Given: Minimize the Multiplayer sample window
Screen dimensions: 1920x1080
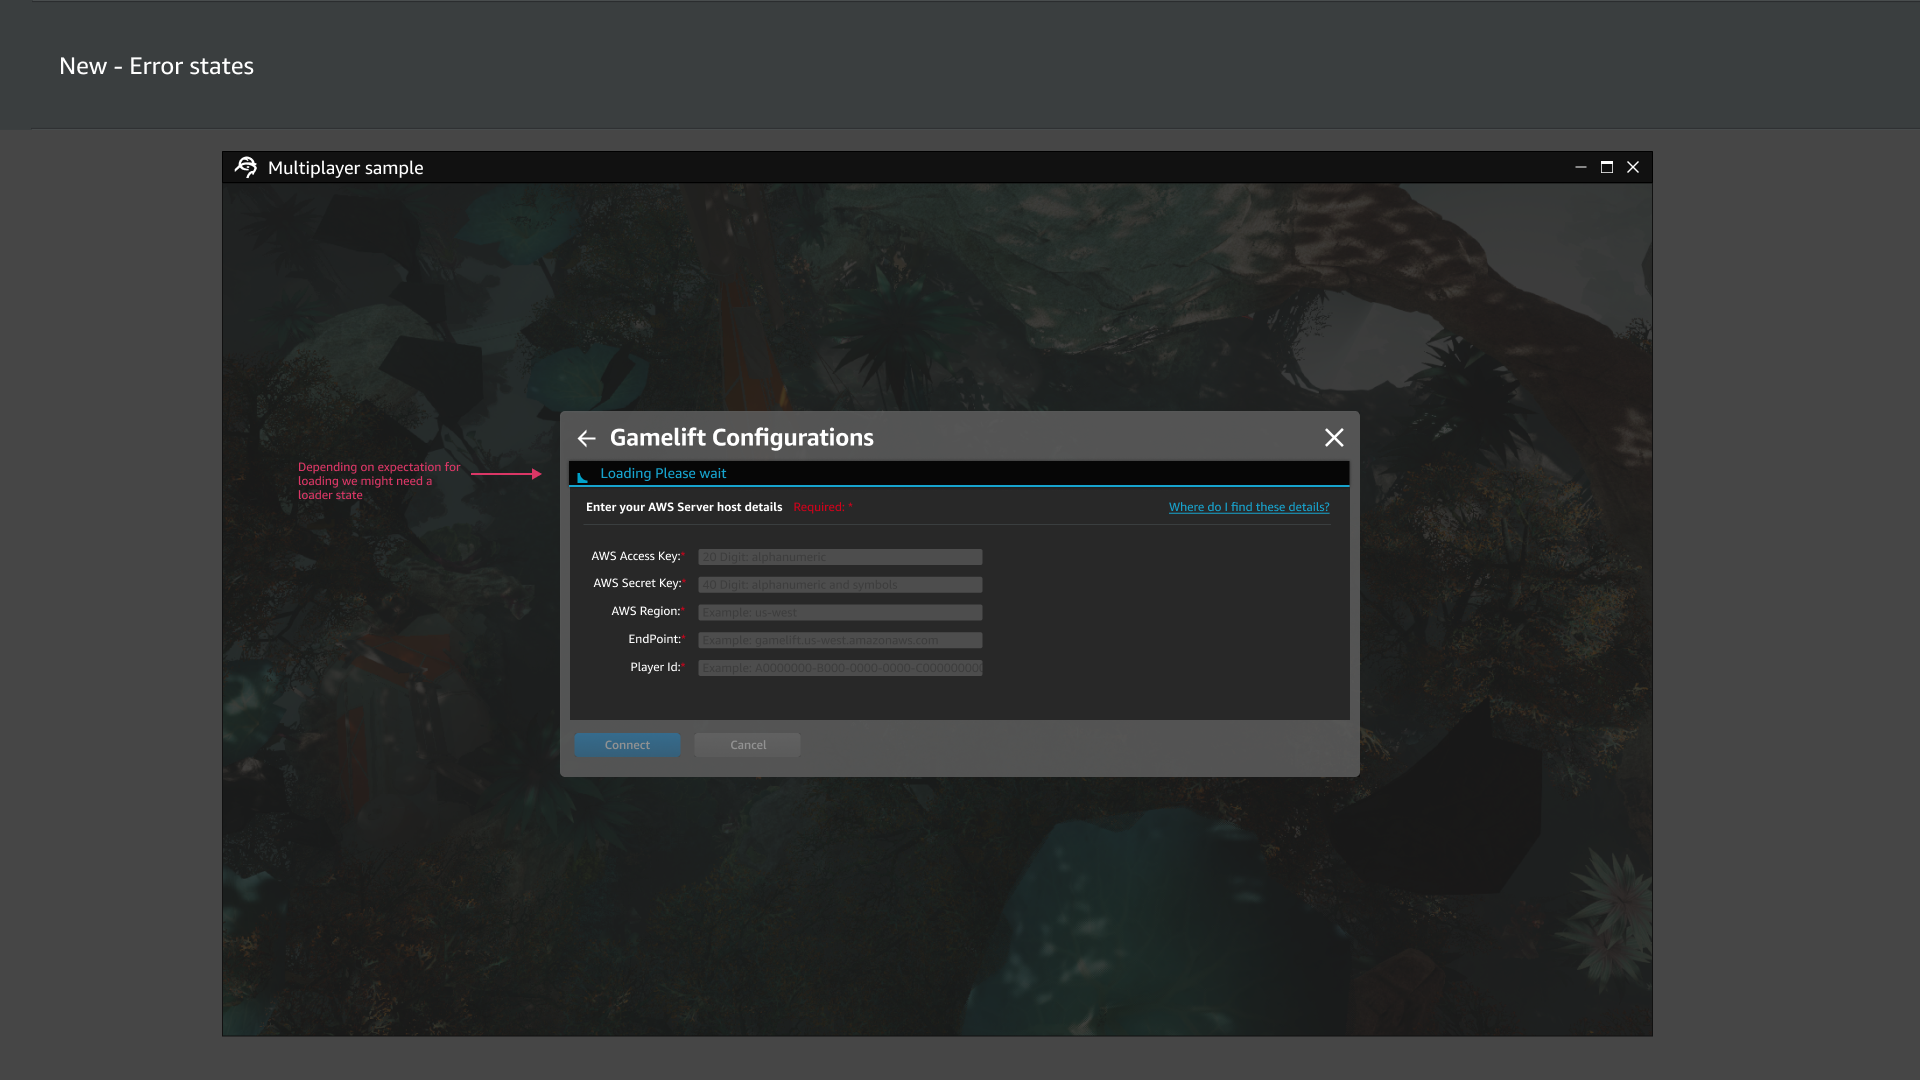Looking at the screenshot, I should click(x=1581, y=167).
